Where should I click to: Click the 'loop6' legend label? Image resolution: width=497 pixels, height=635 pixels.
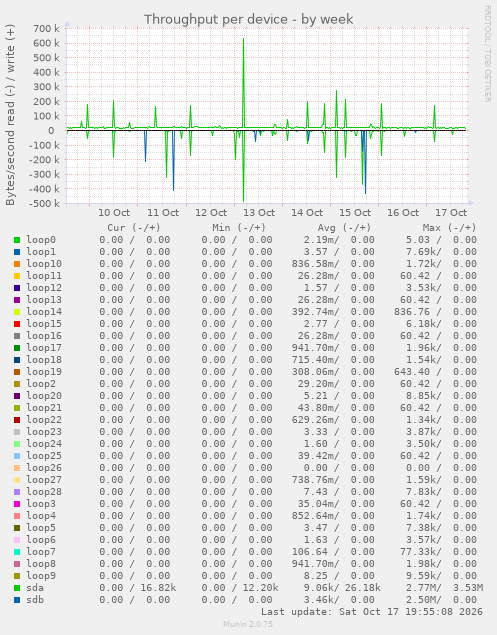[41, 540]
